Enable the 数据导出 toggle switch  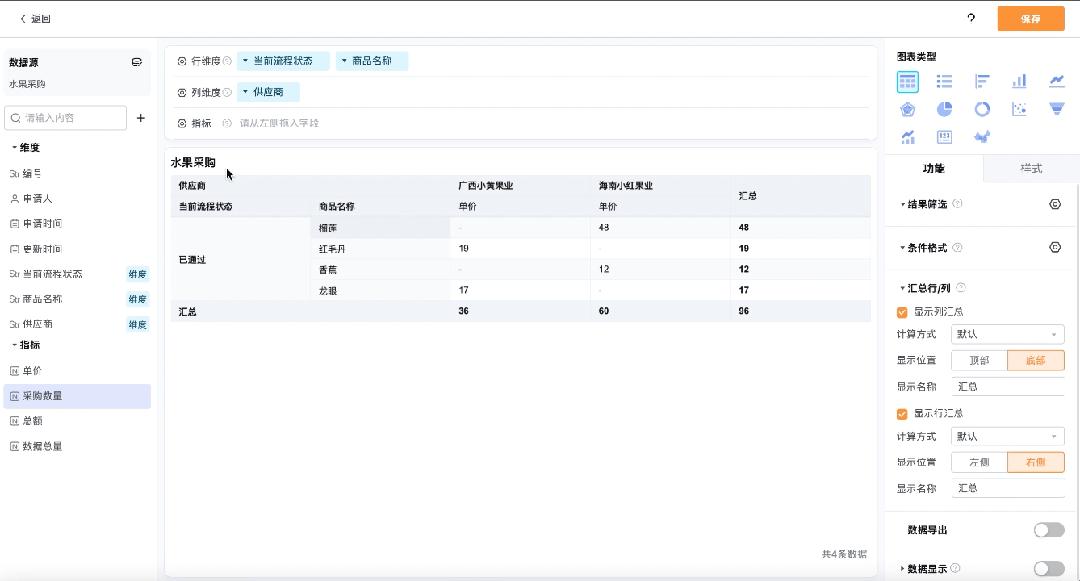coord(1048,530)
